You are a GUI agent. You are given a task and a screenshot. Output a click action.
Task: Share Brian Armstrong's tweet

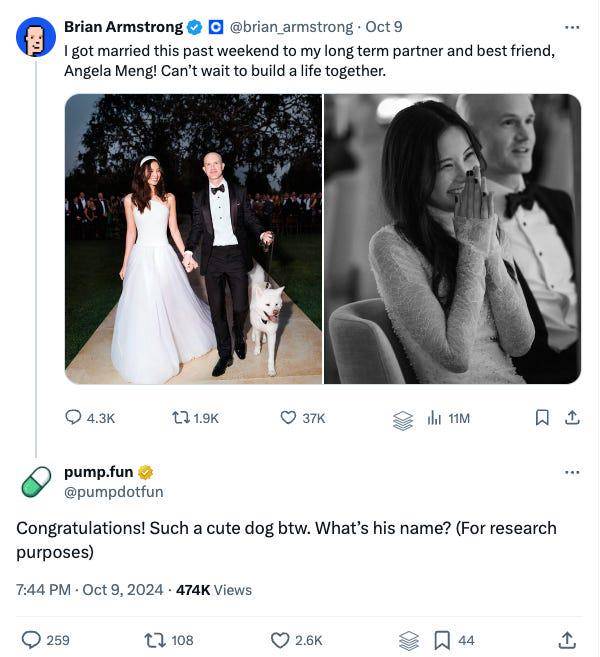point(573,418)
